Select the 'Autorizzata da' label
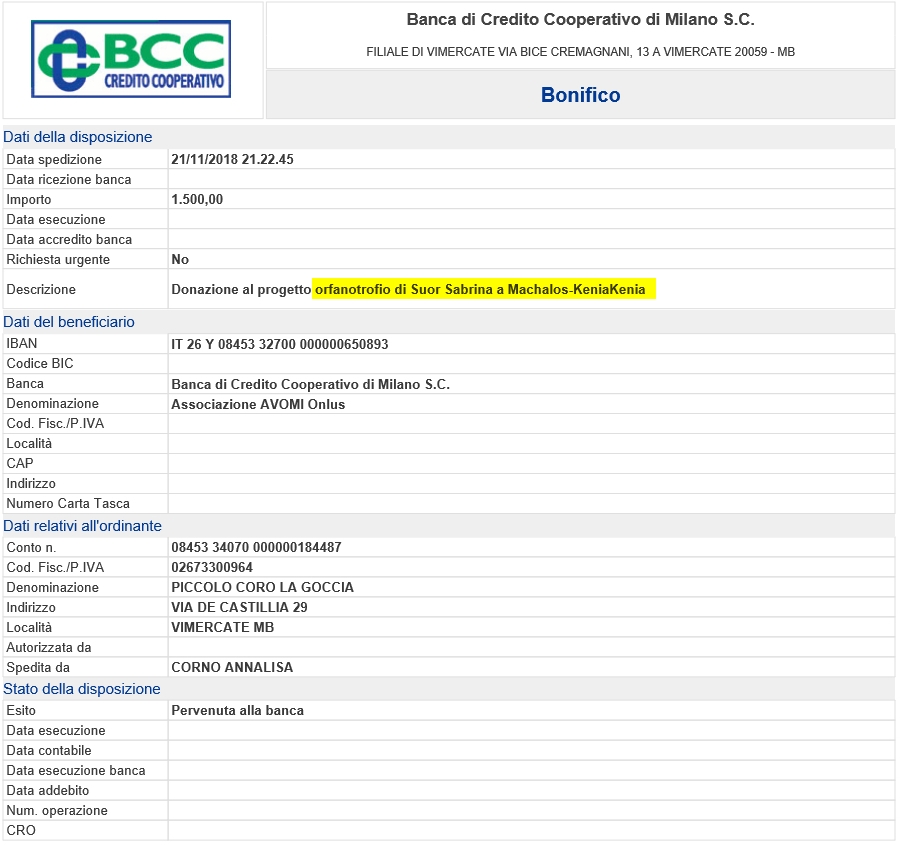 (49, 647)
